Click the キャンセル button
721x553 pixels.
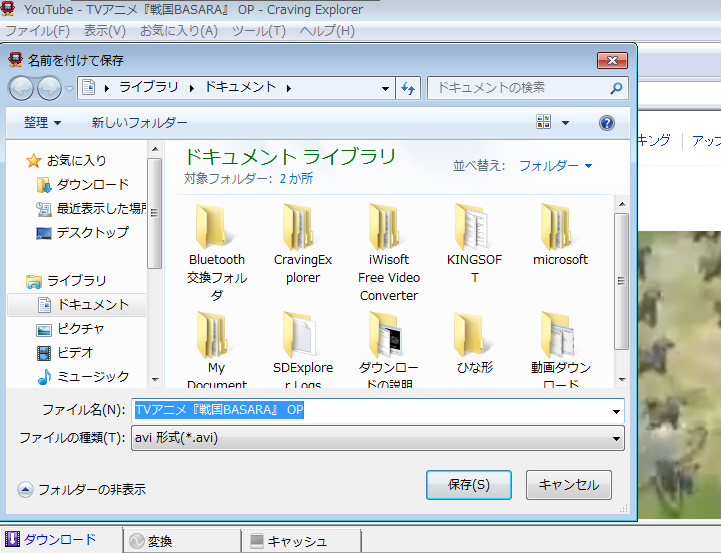(x=569, y=485)
